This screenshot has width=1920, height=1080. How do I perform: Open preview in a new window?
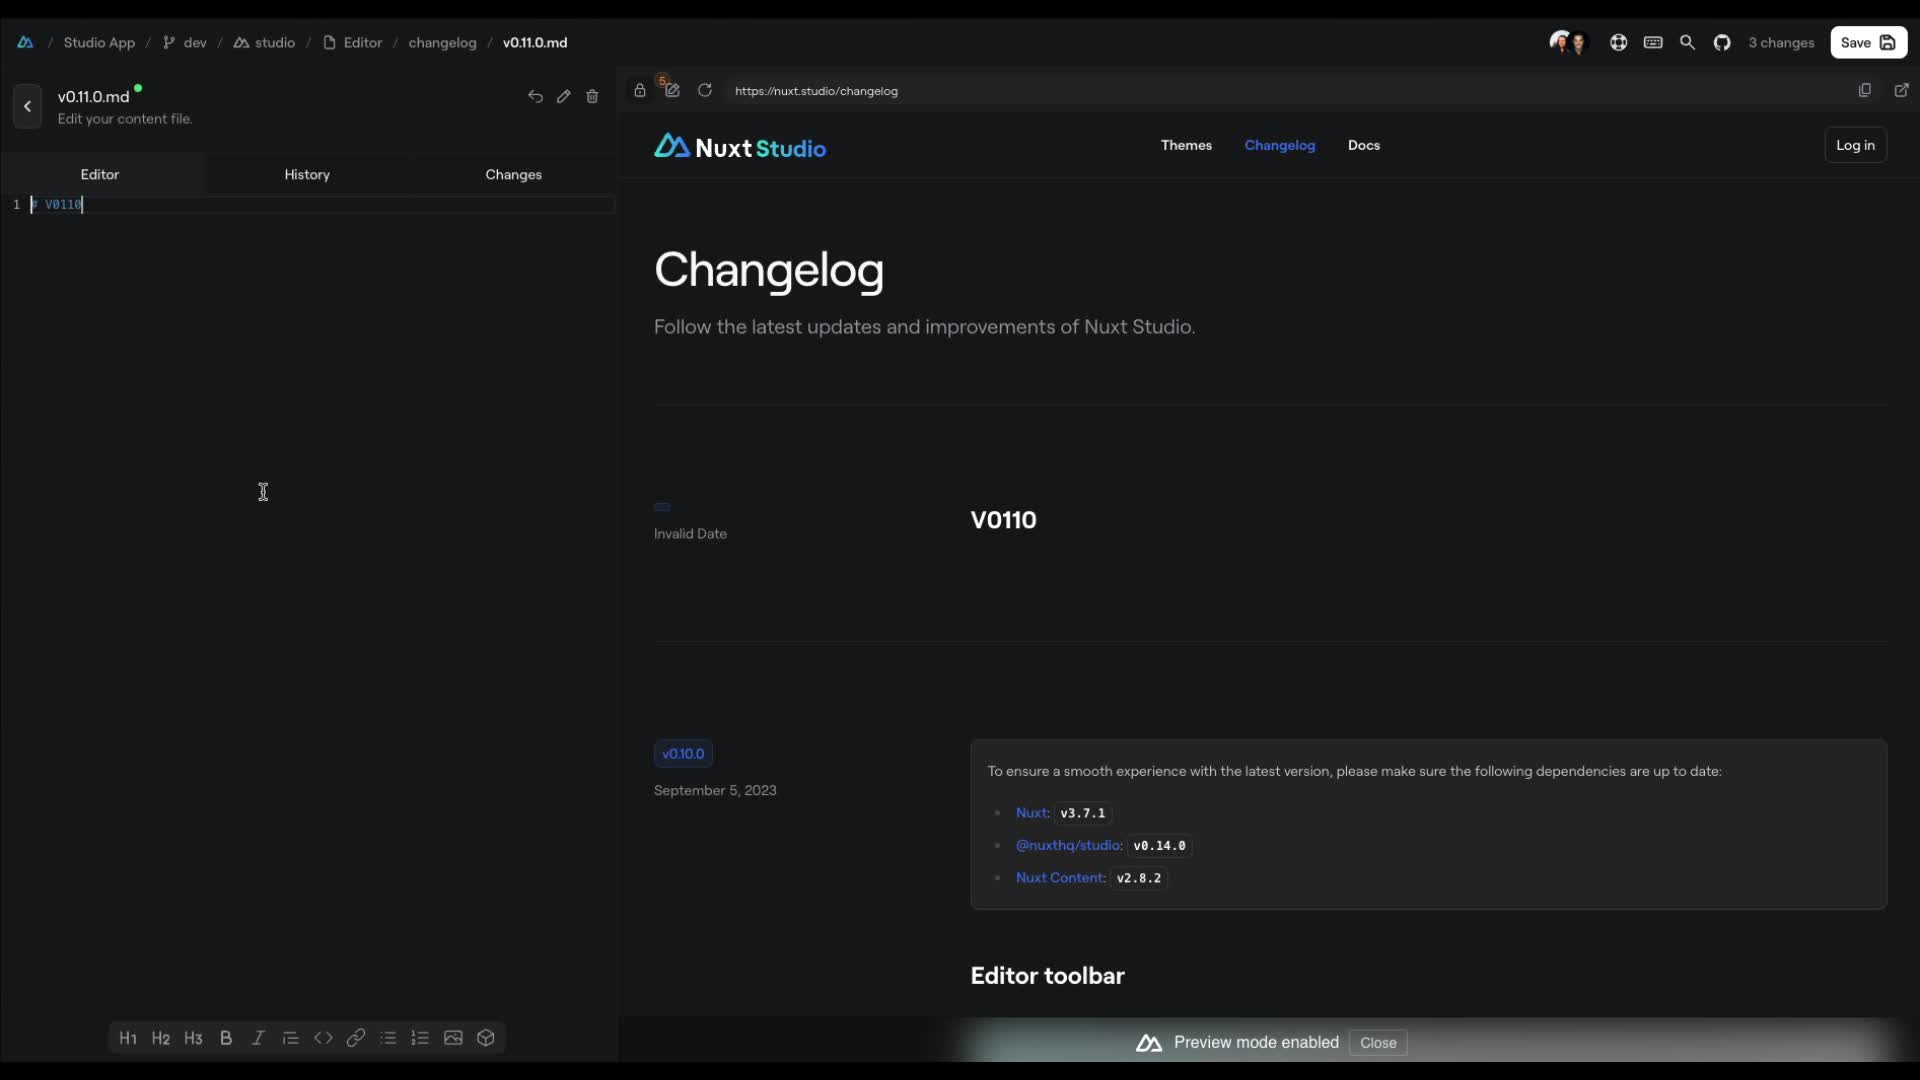(1901, 90)
